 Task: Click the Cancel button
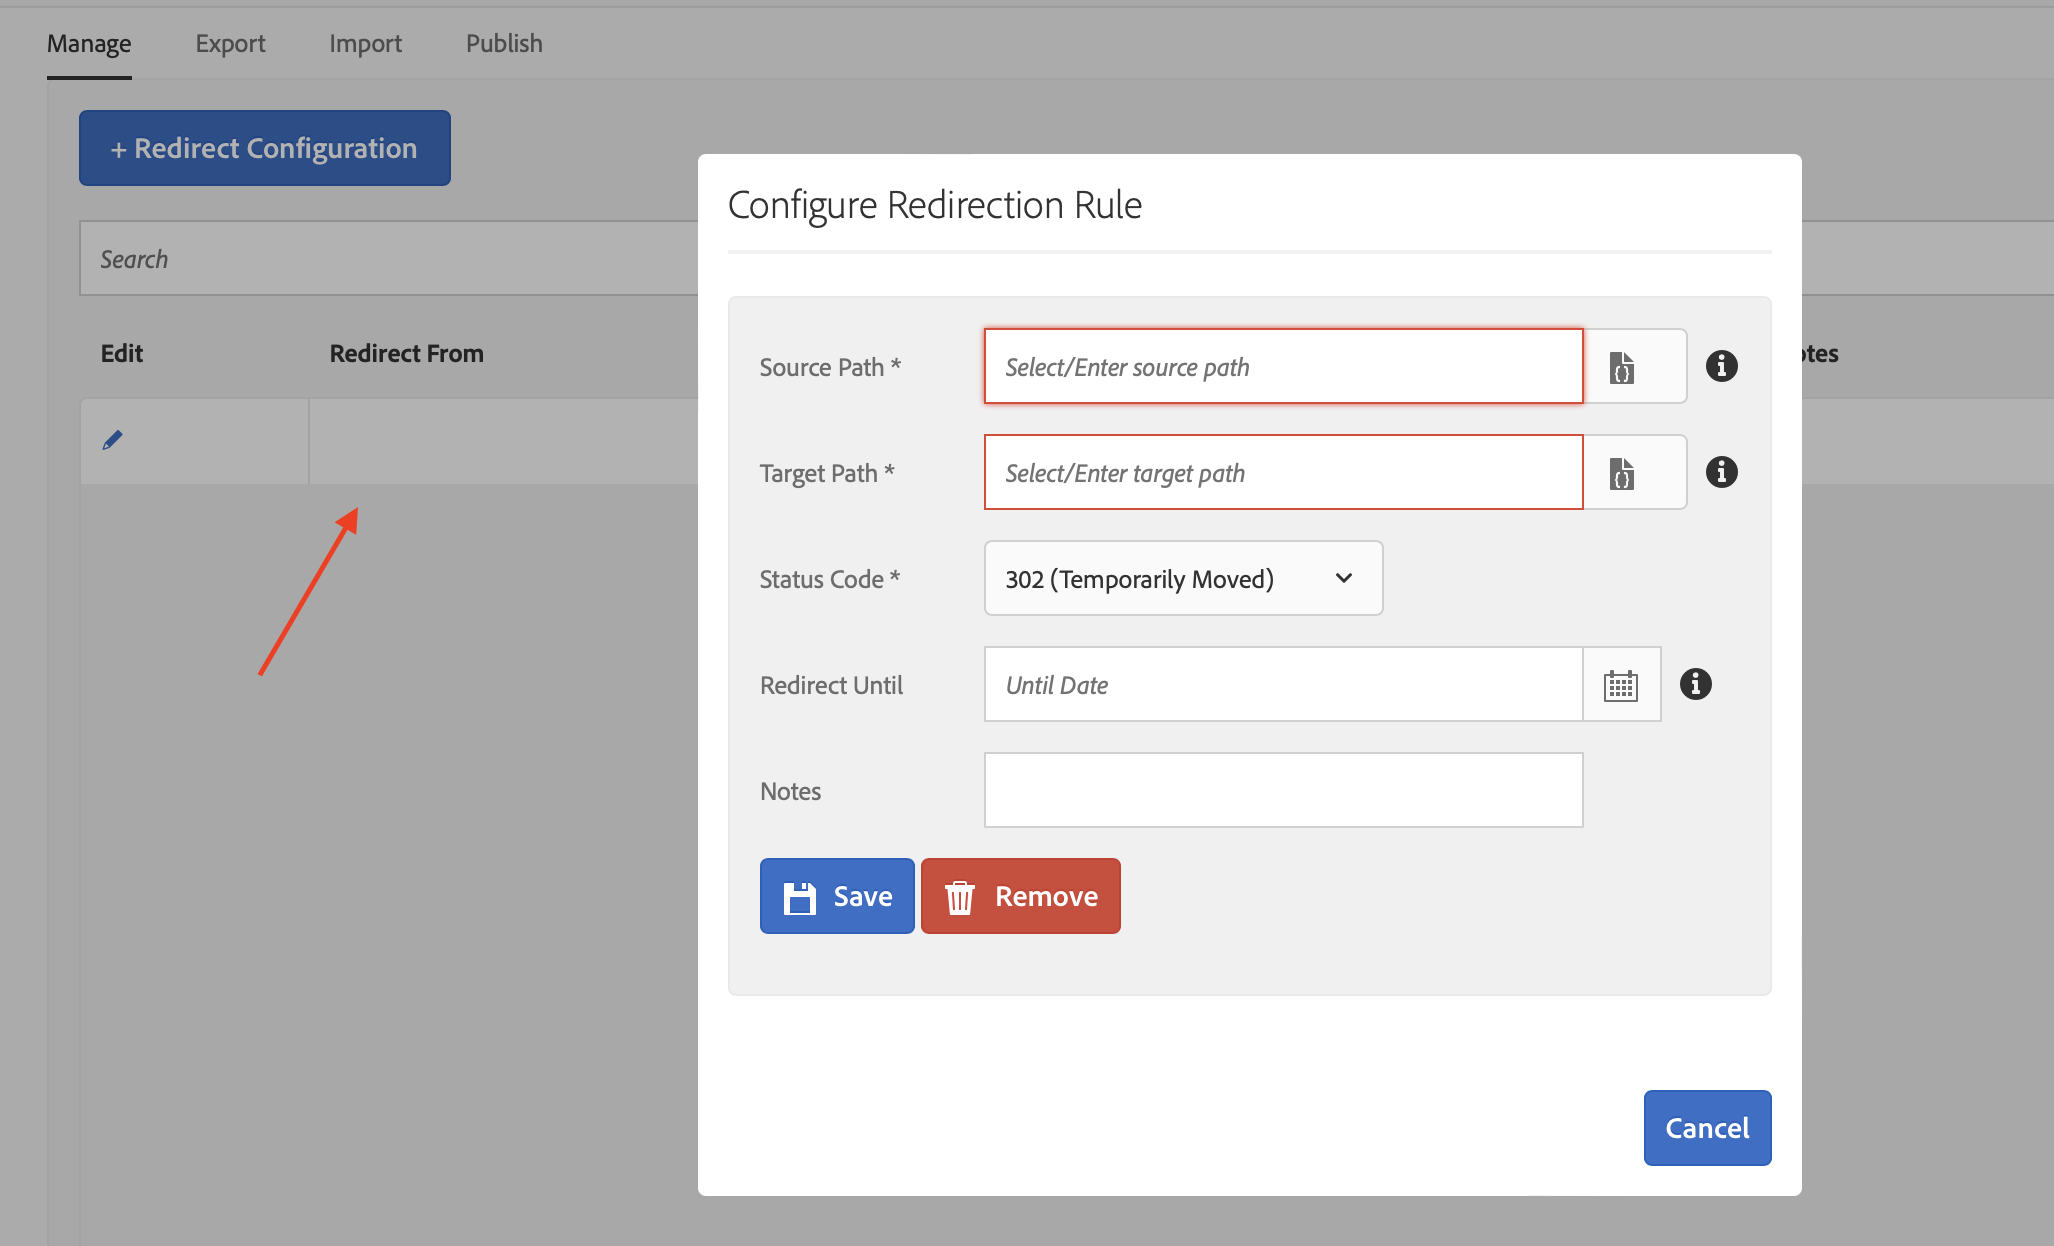[x=1707, y=1127]
